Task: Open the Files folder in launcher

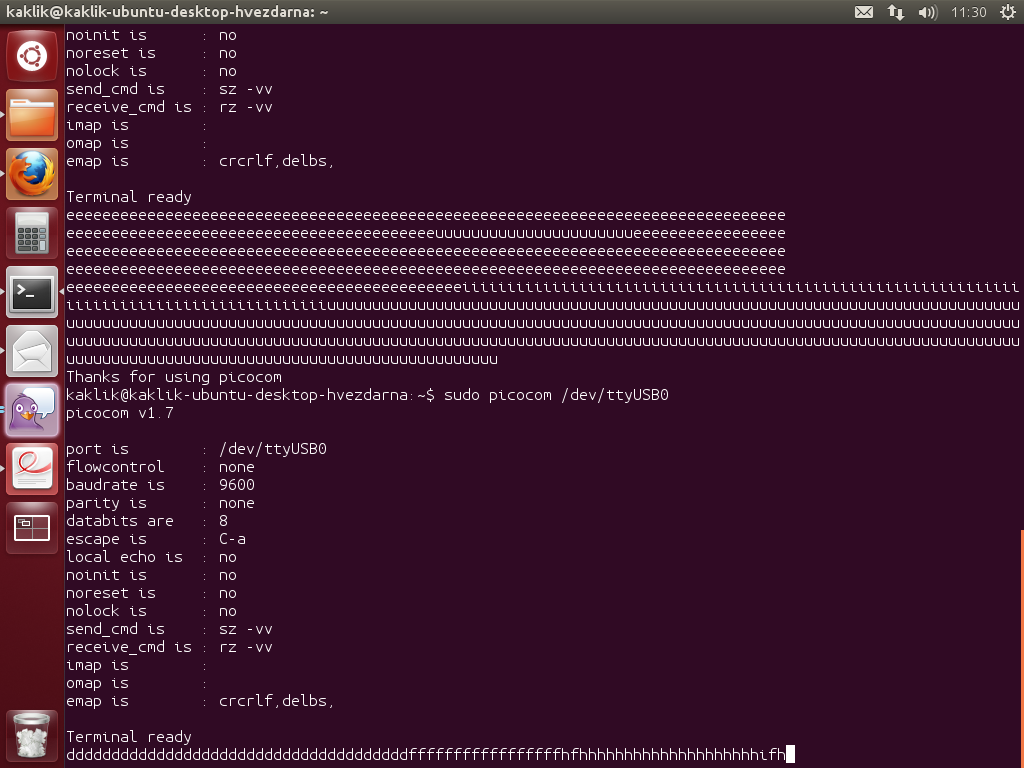Action: (x=32, y=115)
